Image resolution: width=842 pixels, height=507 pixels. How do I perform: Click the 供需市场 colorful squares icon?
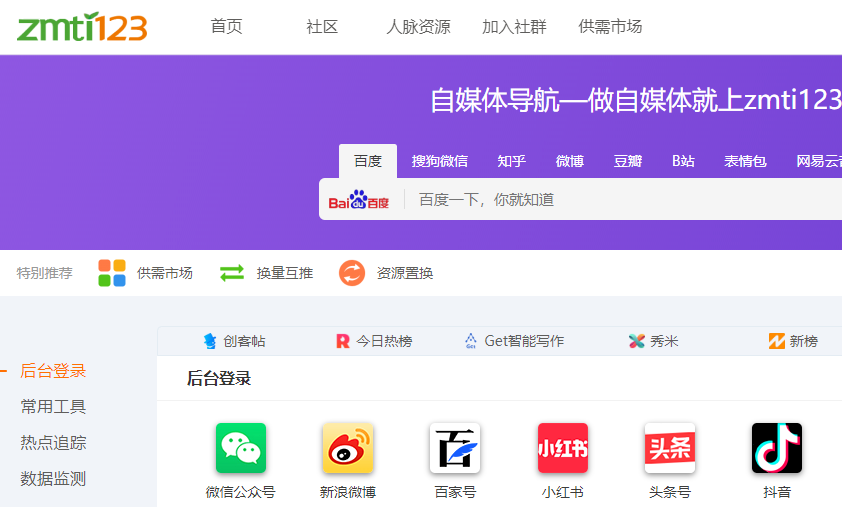(112, 273)
